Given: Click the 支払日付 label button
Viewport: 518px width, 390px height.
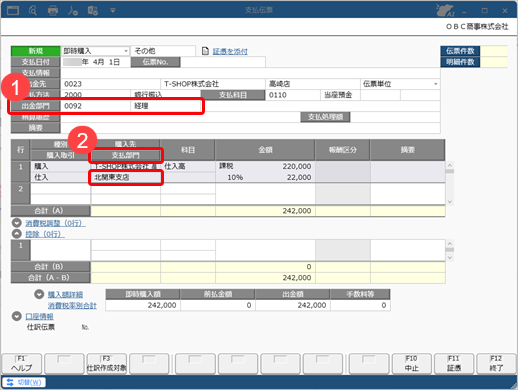Looking at the screenshot, I should click(x=36, y=62).
